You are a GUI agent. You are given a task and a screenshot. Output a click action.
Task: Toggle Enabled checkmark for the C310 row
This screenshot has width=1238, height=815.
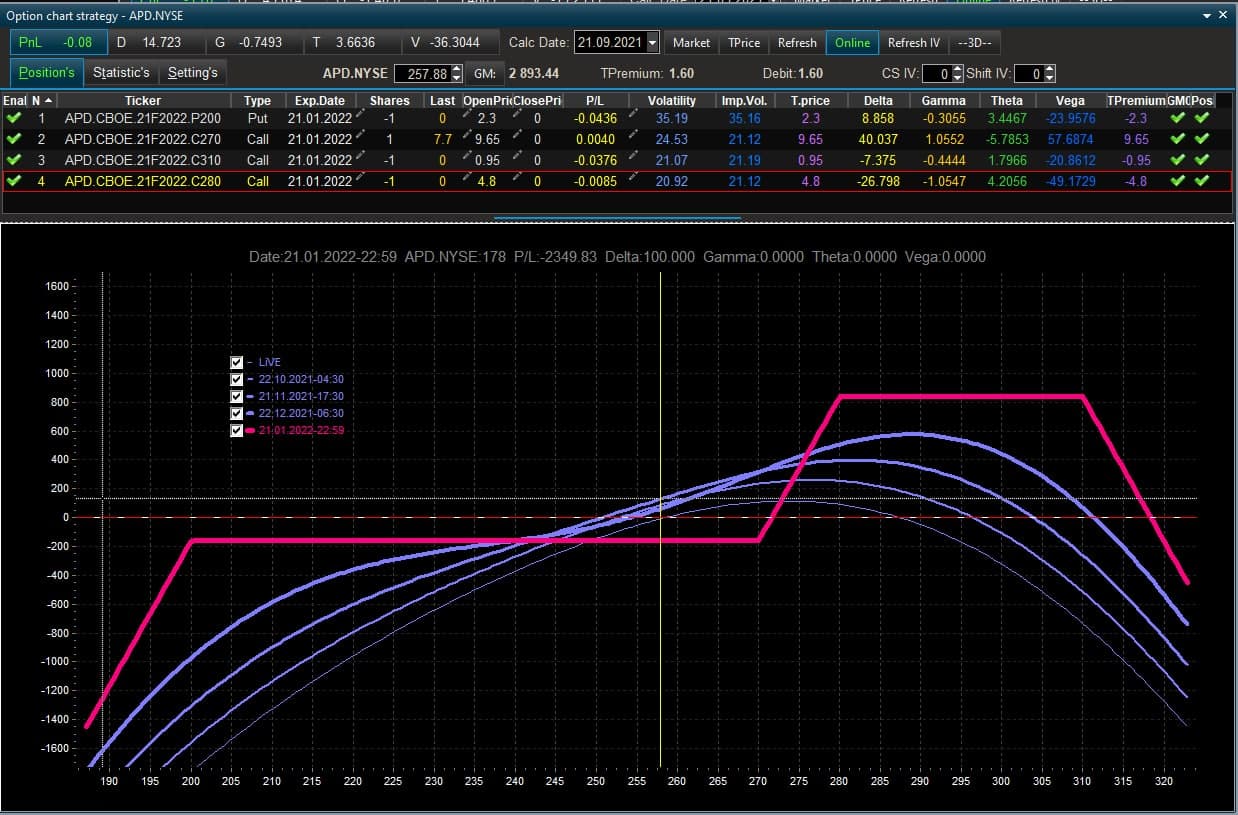(13, 160)
